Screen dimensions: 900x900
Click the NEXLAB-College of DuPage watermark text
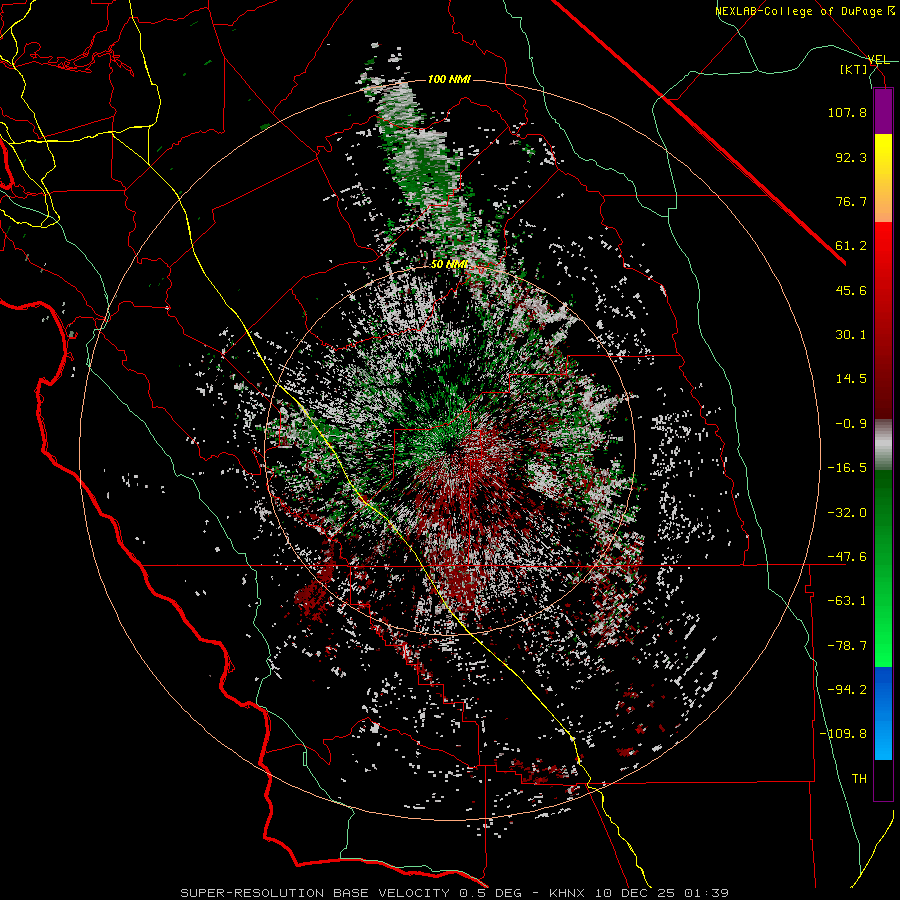pyautogui.click(x=805, y=11)
